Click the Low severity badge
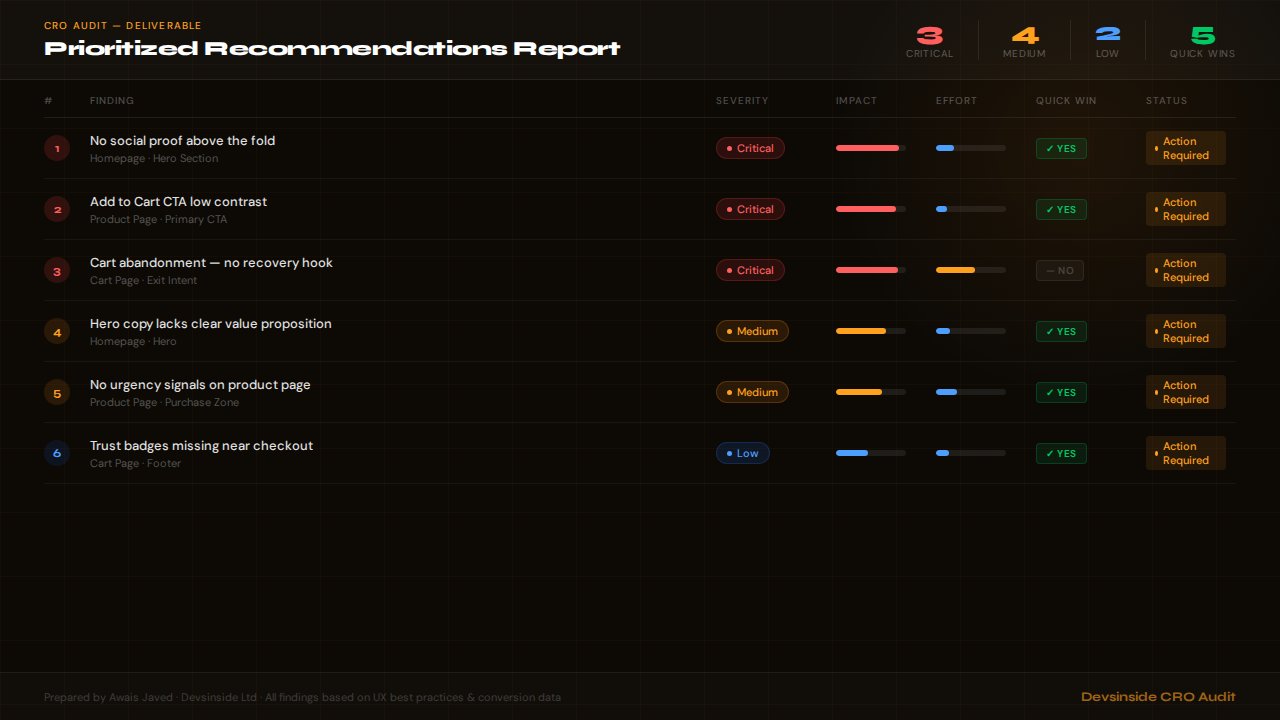Image resolution: width=1280 pixels, height=720 pixels. [742, 453]
